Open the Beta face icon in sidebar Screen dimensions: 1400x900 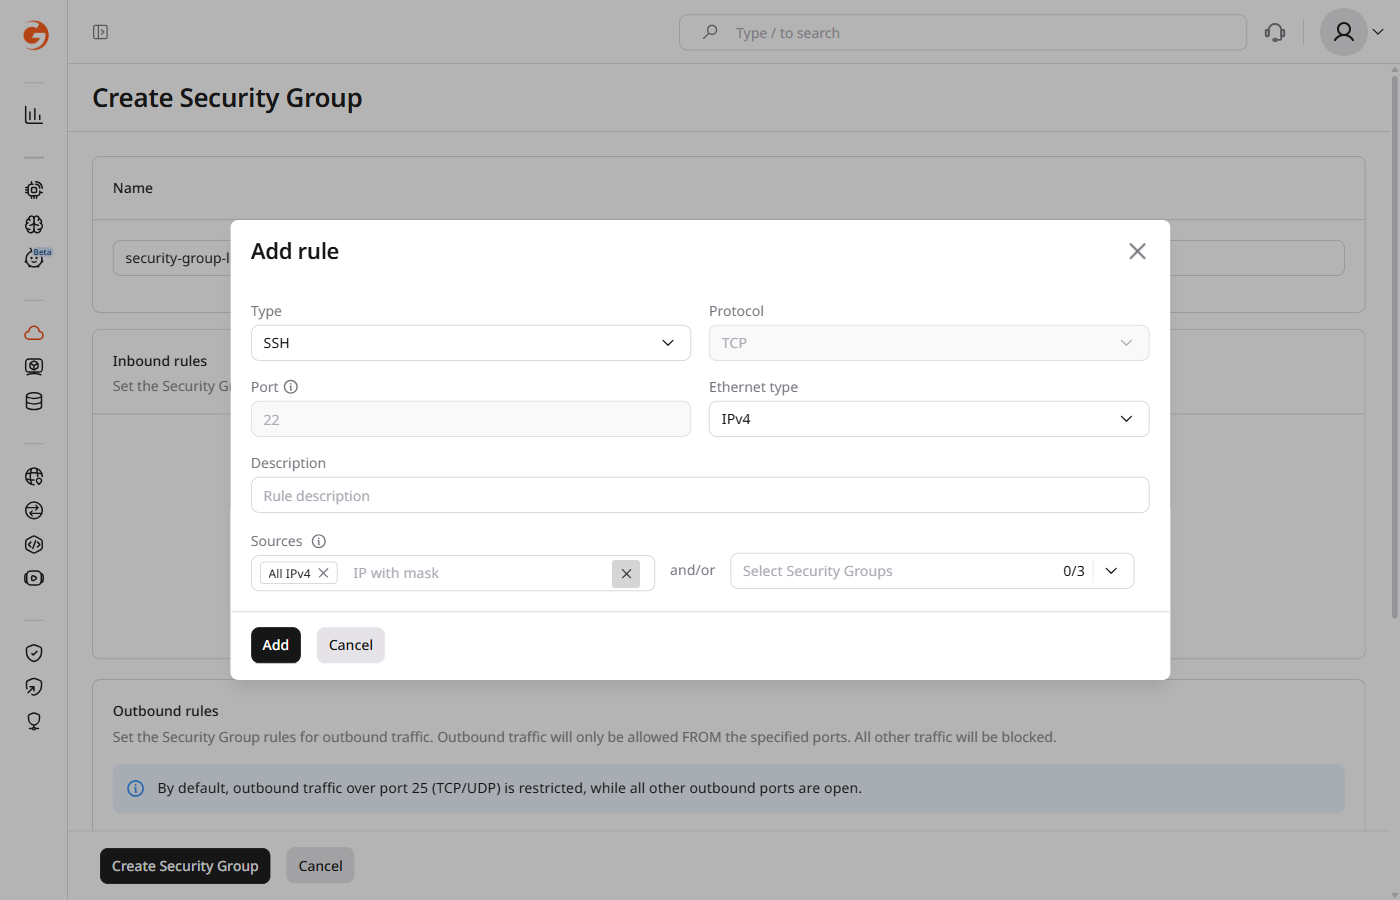coord(36,258)
